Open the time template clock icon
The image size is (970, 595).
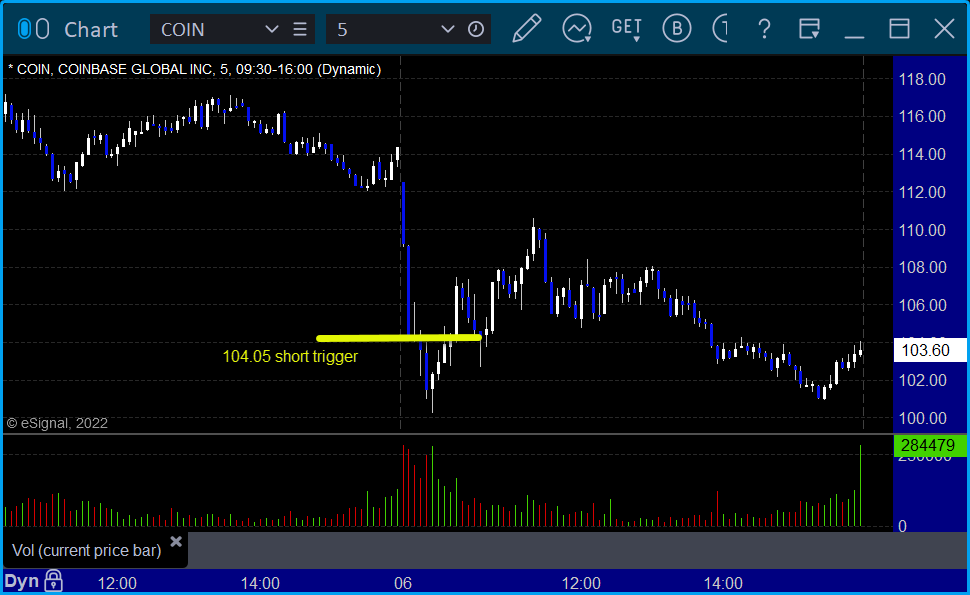476,30
